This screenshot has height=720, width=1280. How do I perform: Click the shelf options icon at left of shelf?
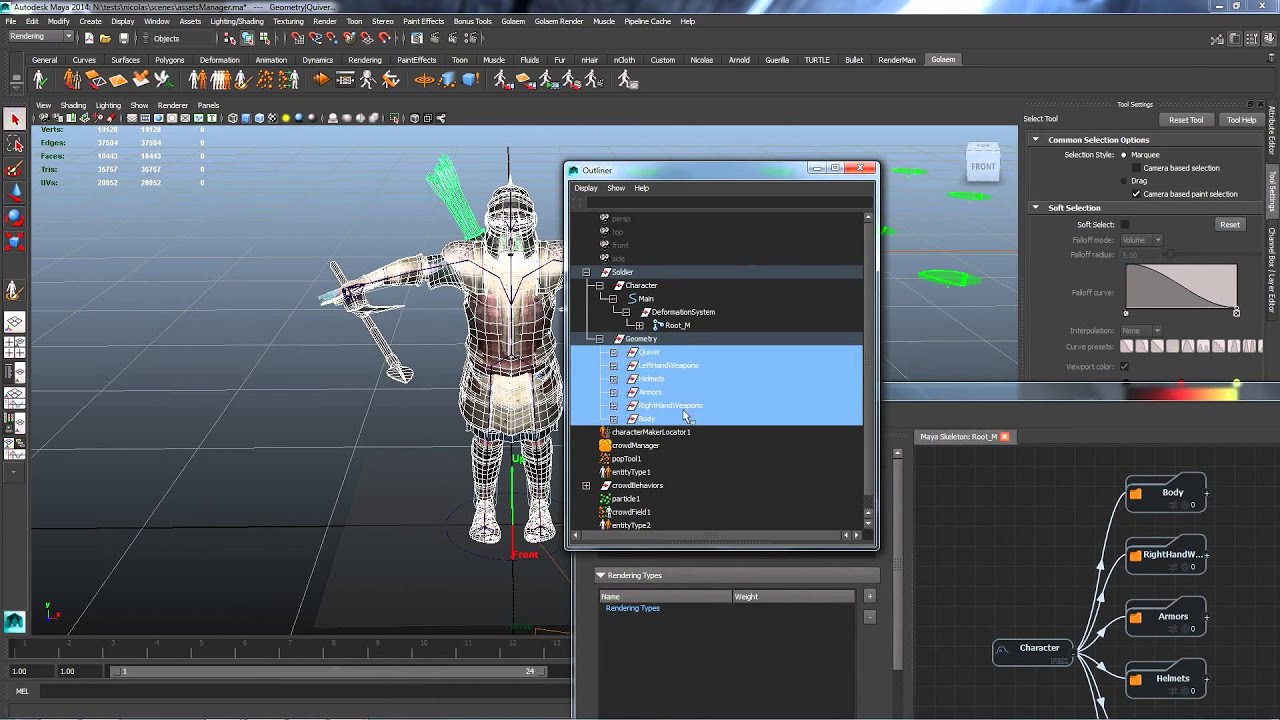tap(14, 81)
